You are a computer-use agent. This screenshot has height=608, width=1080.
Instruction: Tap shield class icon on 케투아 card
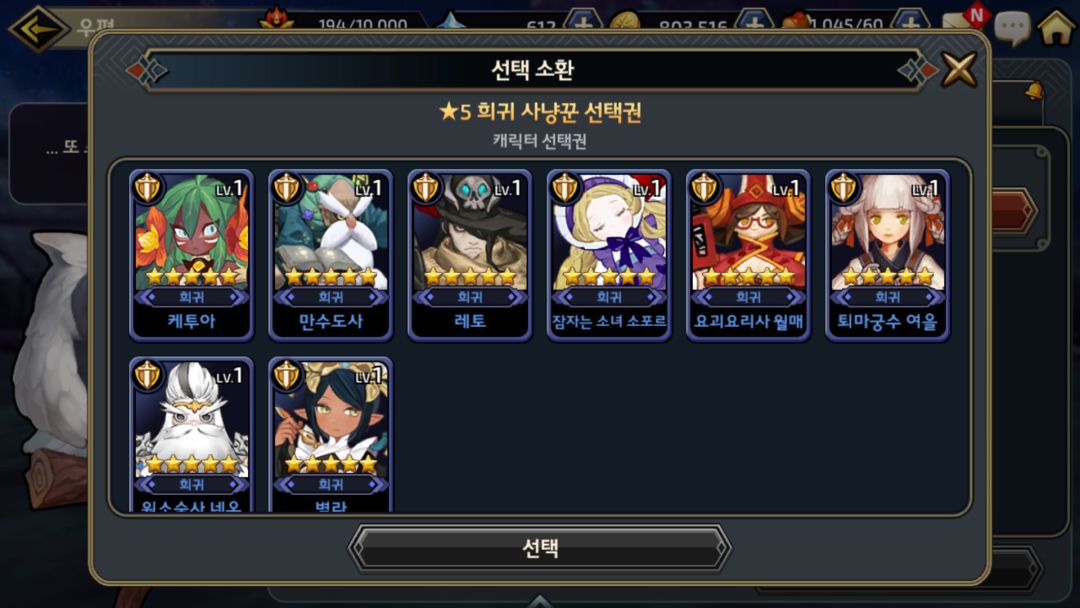(x=147, y=187)
